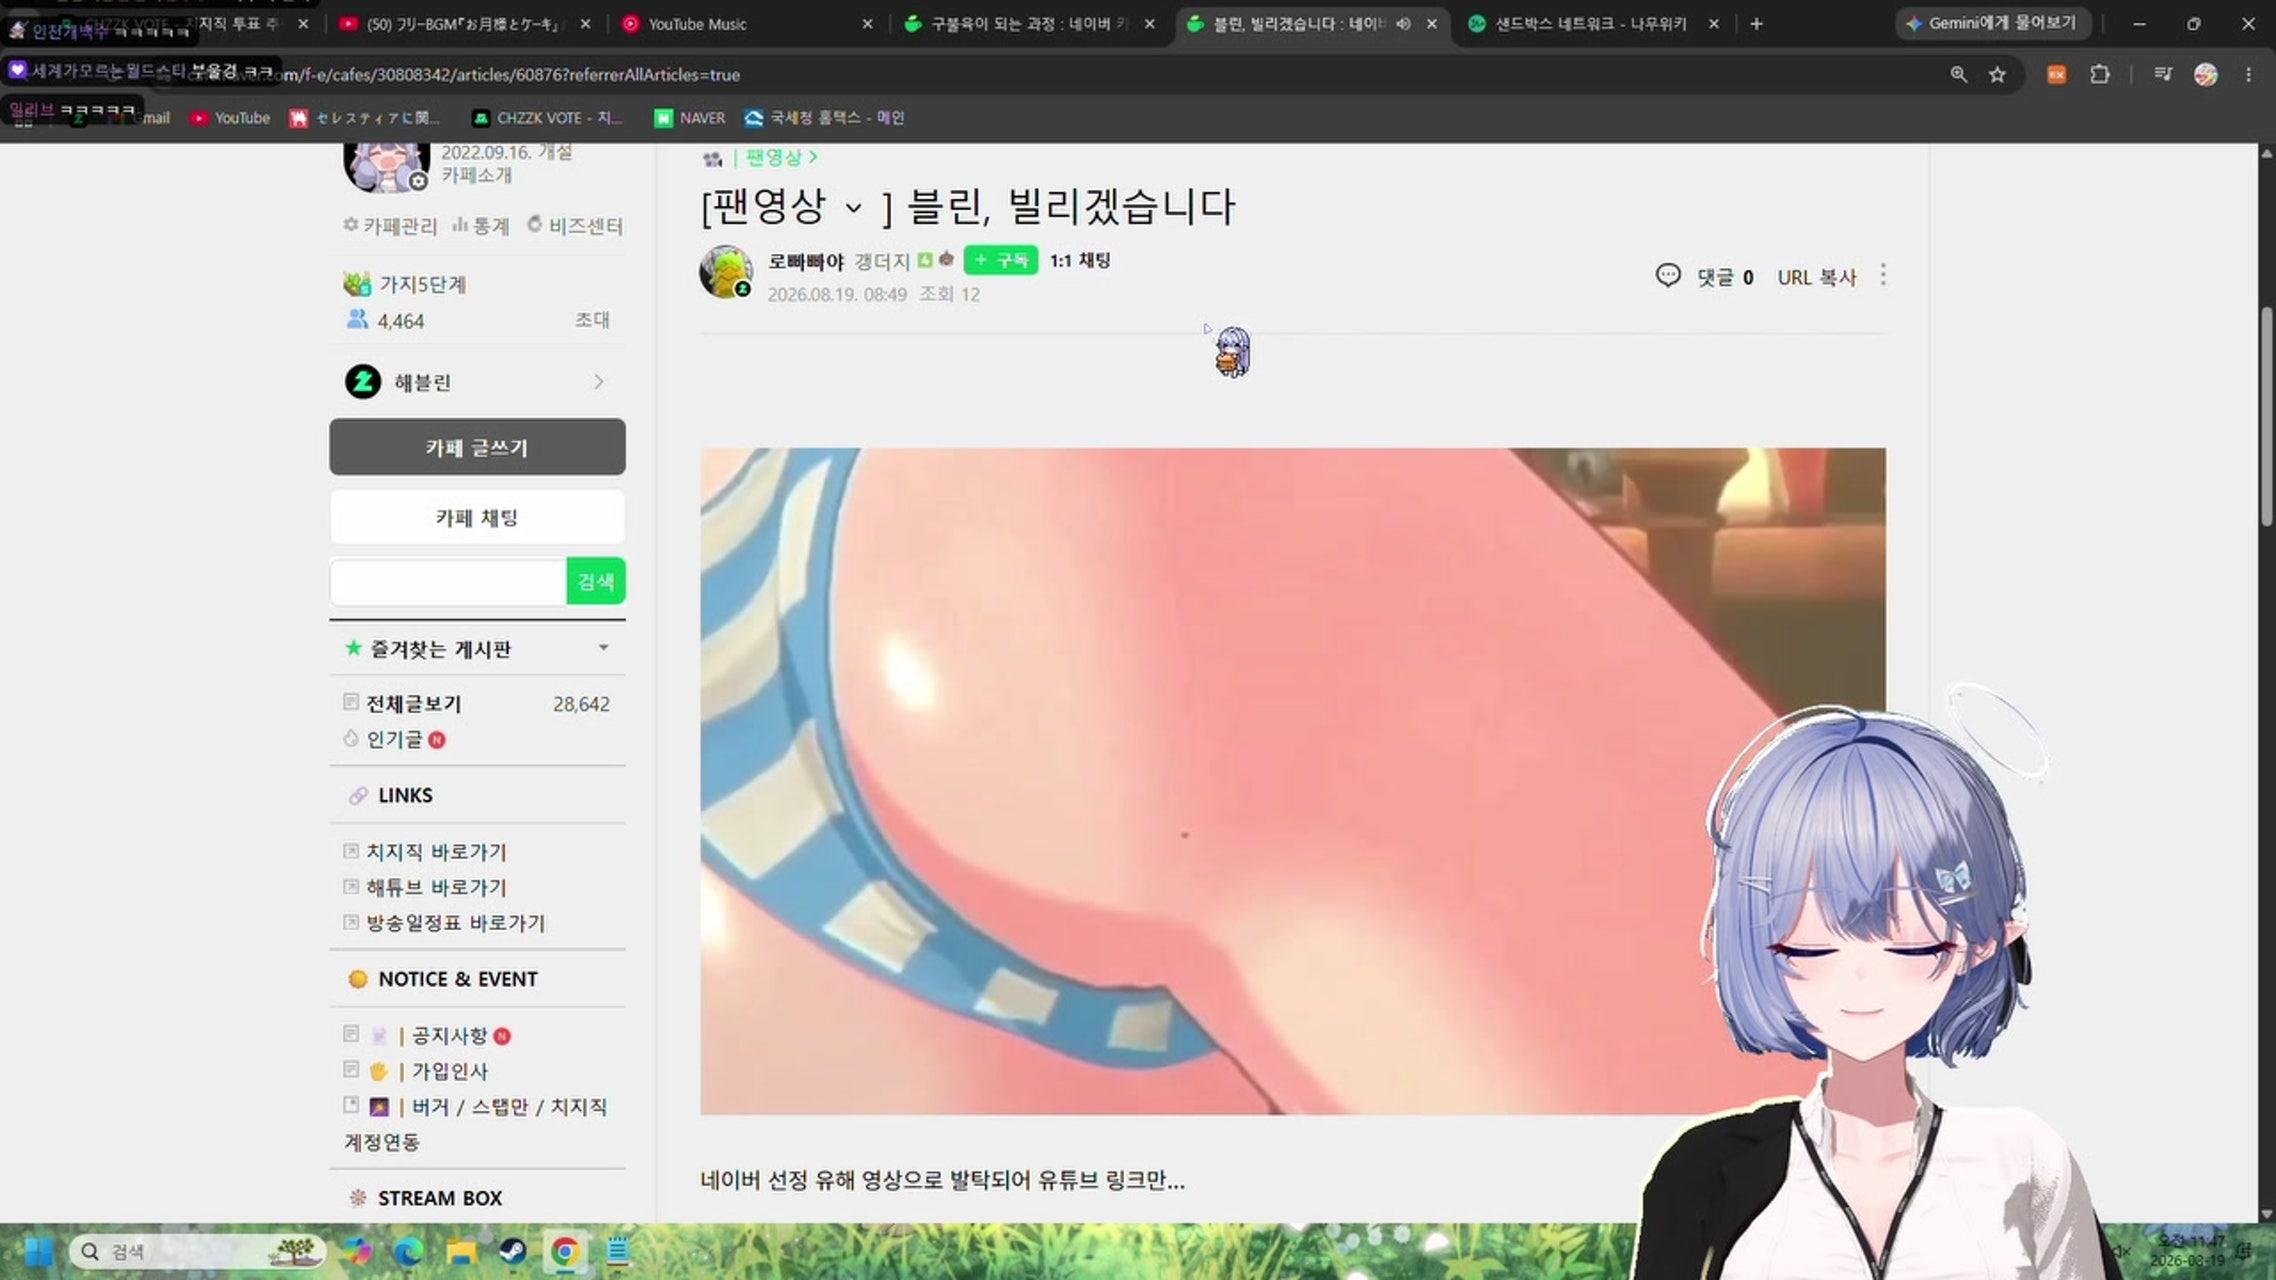Open the article's three-dot more menu

pyautogui.click(x=1883, y=275)
